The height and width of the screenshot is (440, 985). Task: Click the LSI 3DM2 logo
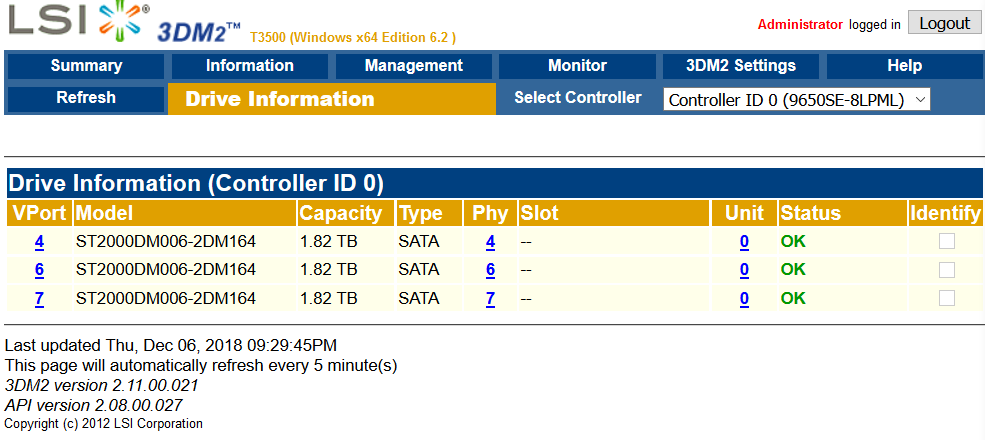tap(124, 23)
